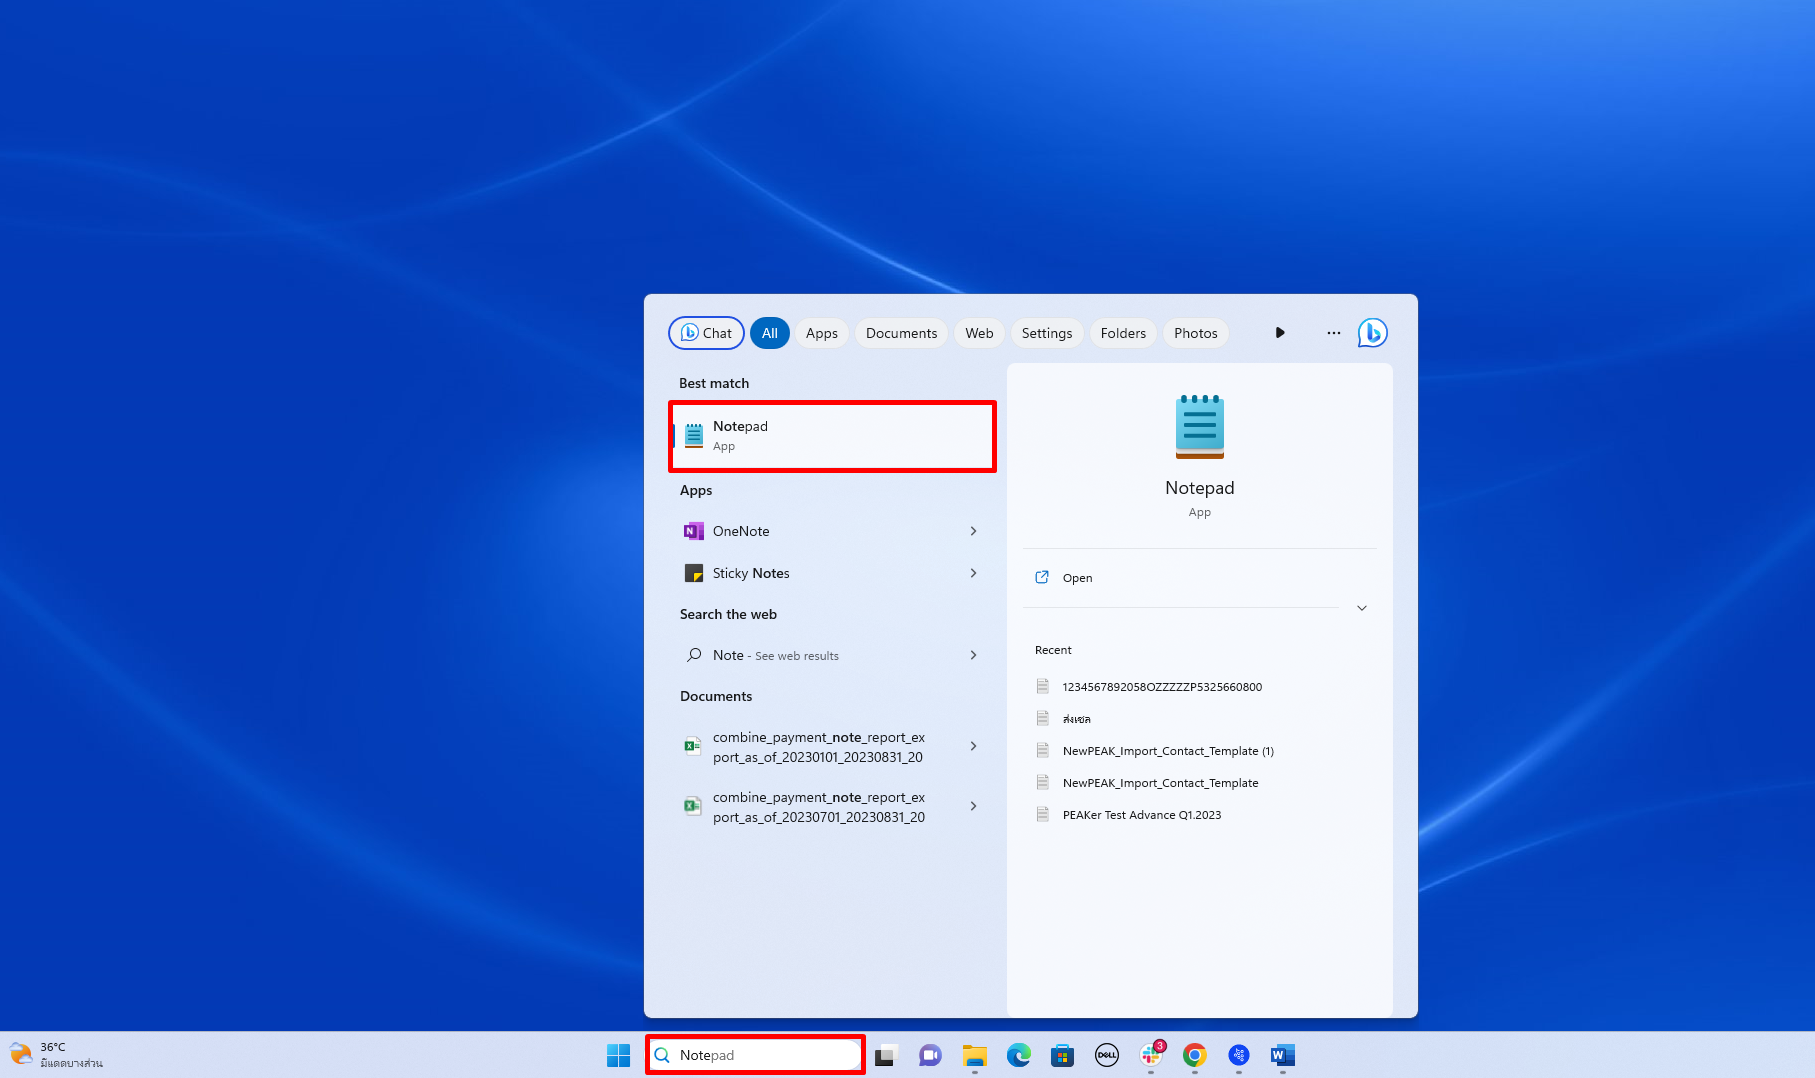
Task: Open combine_payment_note_report 20230101 document
Action: [818, 747]
